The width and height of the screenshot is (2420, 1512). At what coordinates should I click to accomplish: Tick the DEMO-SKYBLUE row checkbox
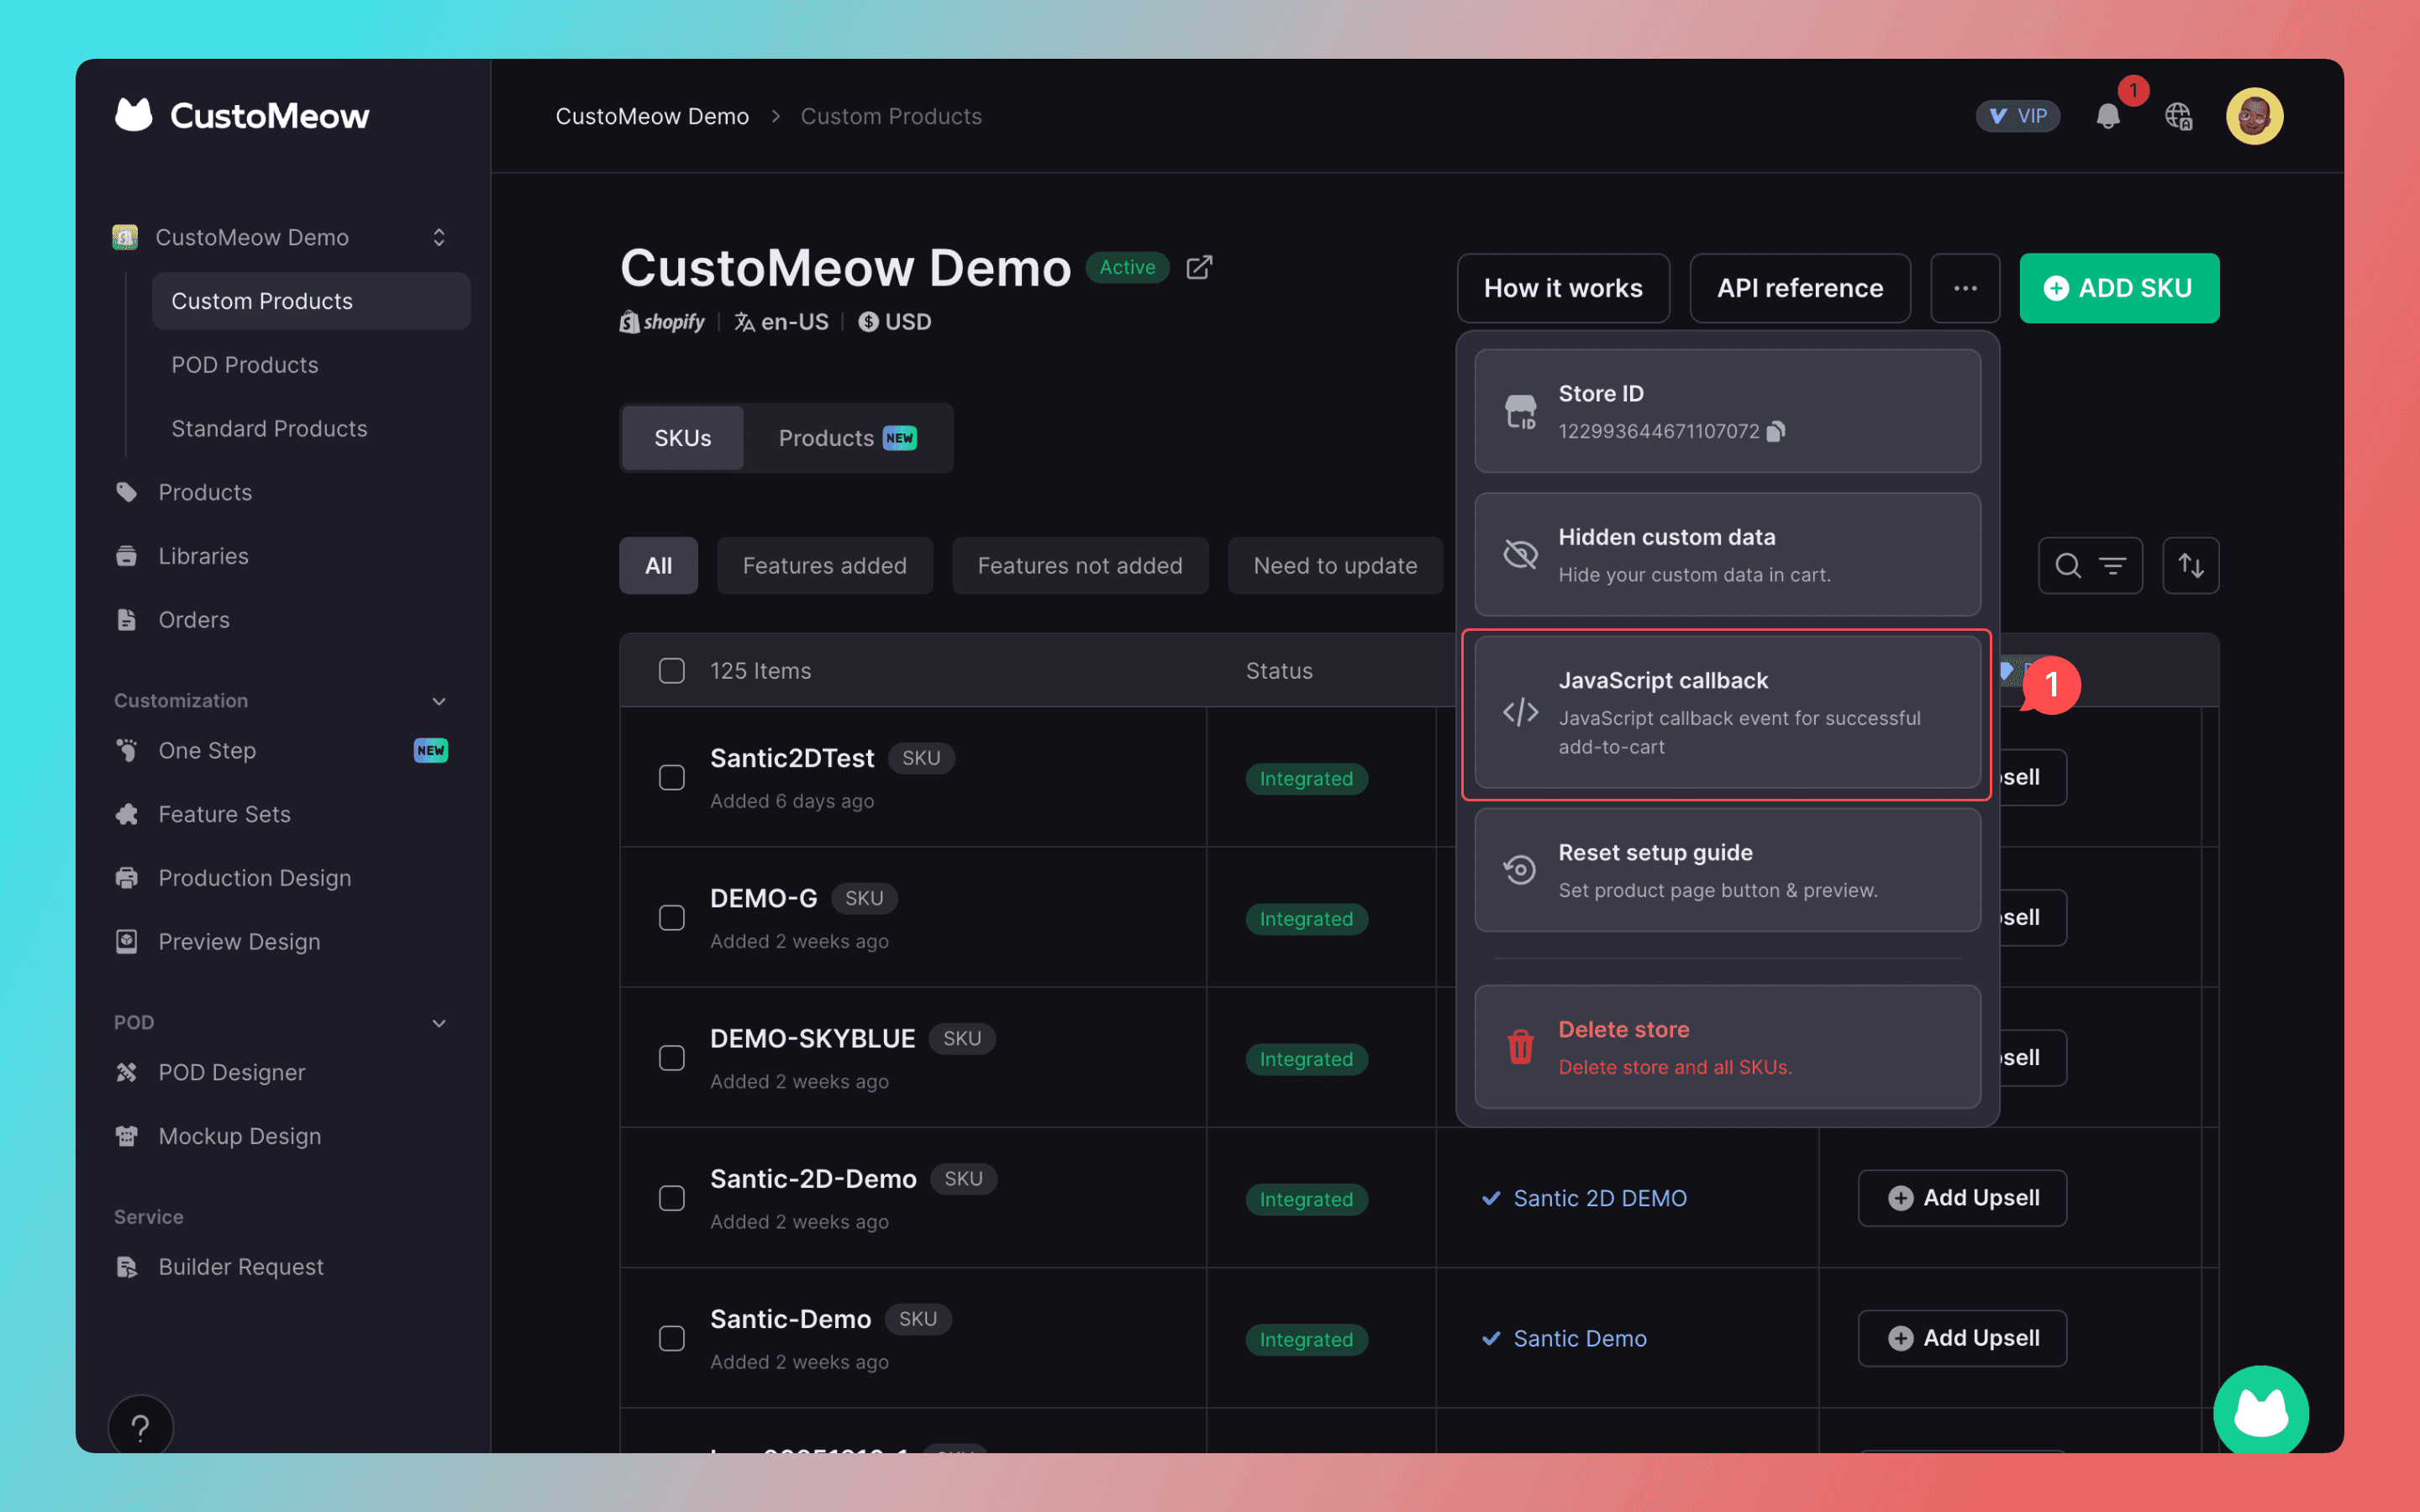click(x=672, y=1058)
